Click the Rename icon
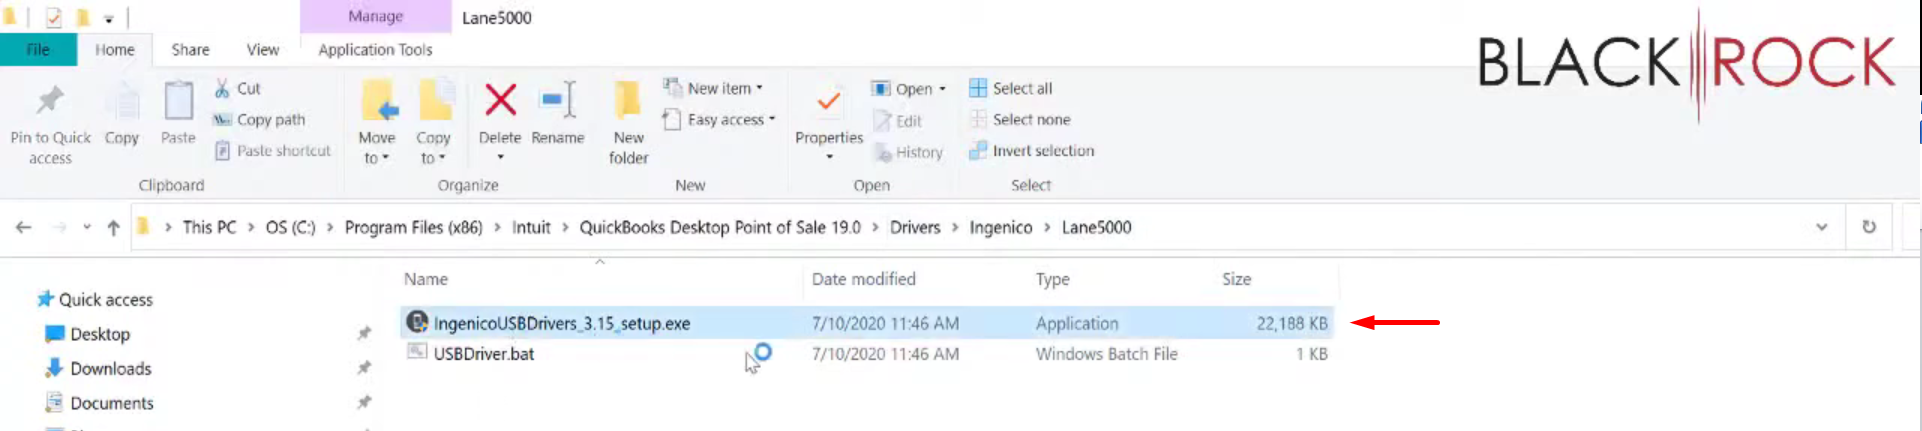Viewport: 1922px width, 431px height. click(557, 100)
